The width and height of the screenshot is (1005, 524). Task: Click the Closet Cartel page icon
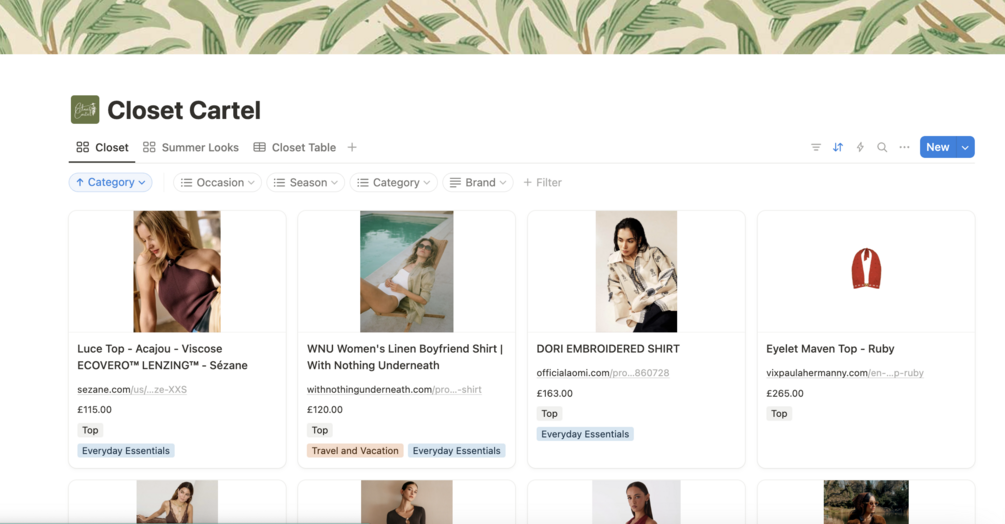point(85,110)
